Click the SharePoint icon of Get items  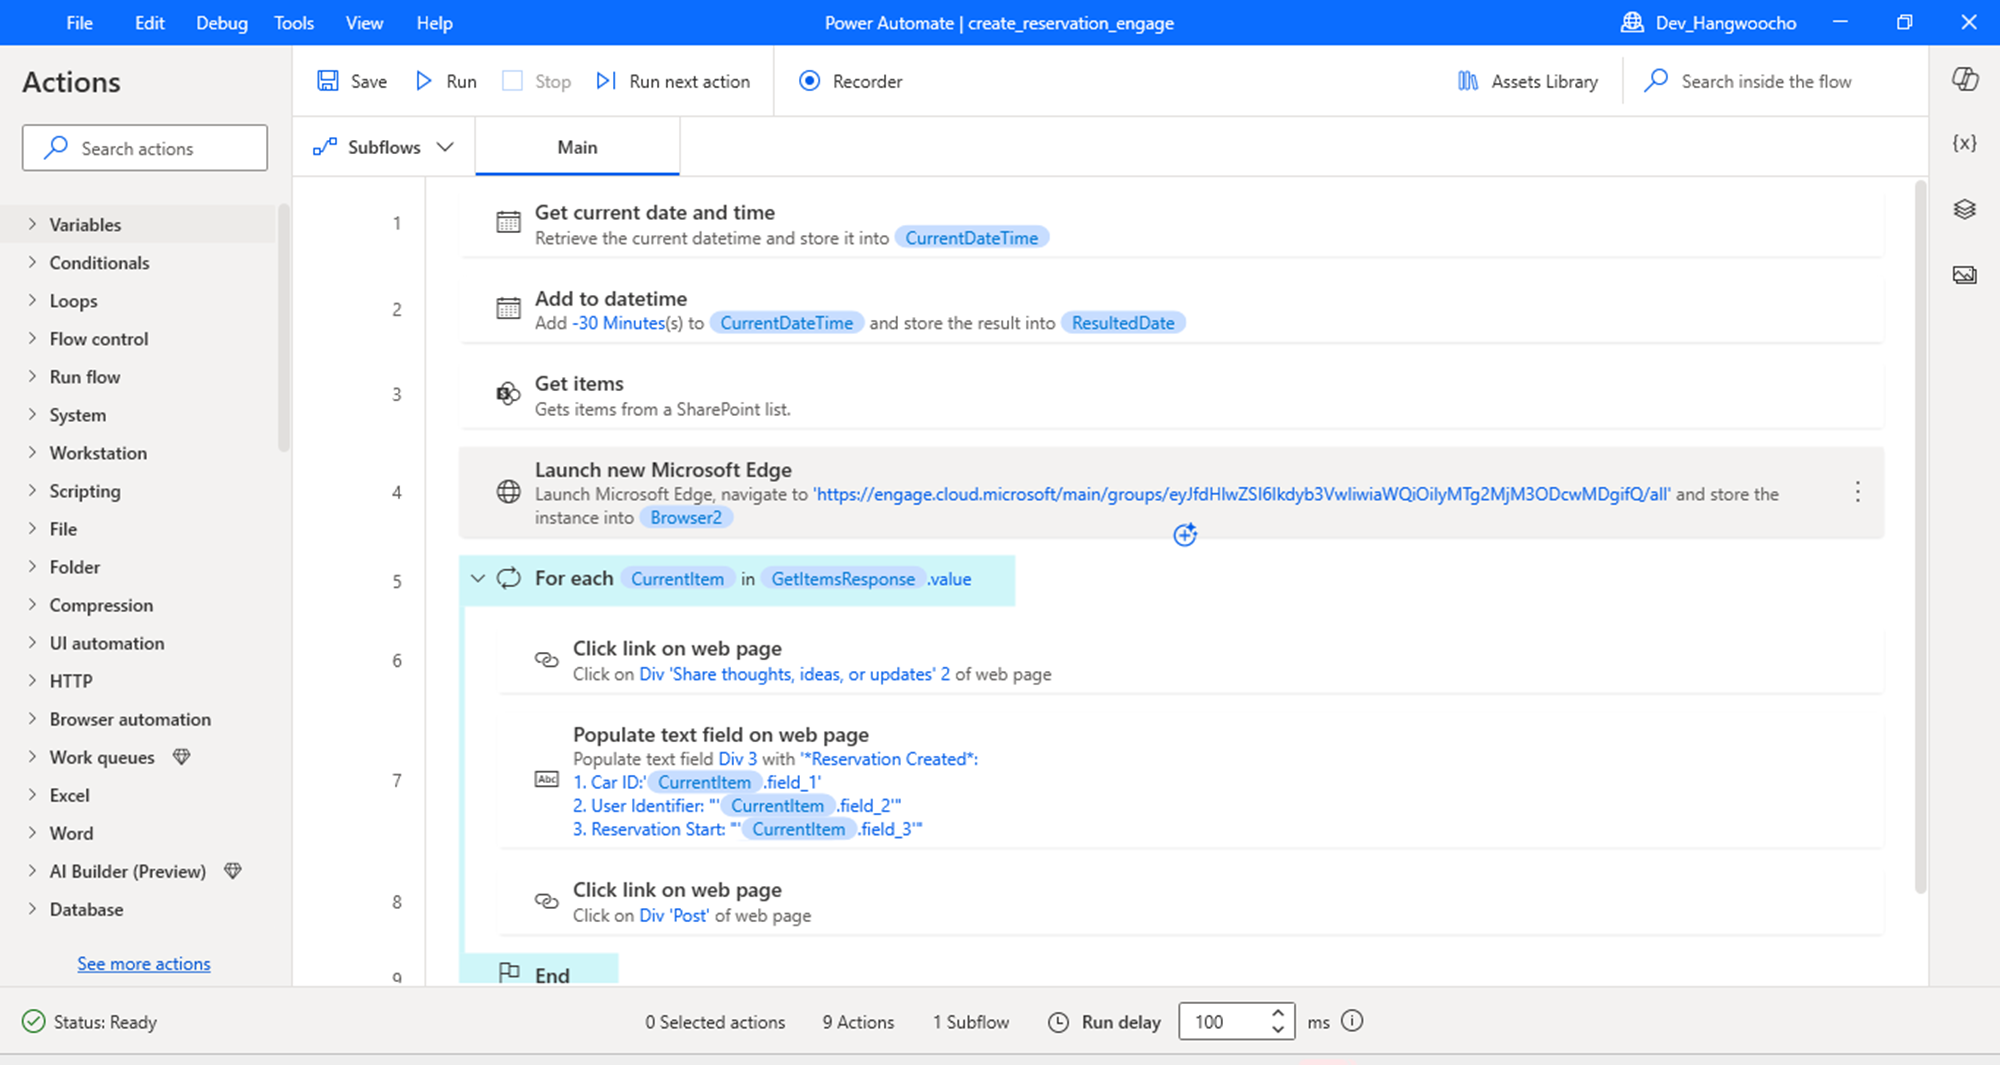508,394
